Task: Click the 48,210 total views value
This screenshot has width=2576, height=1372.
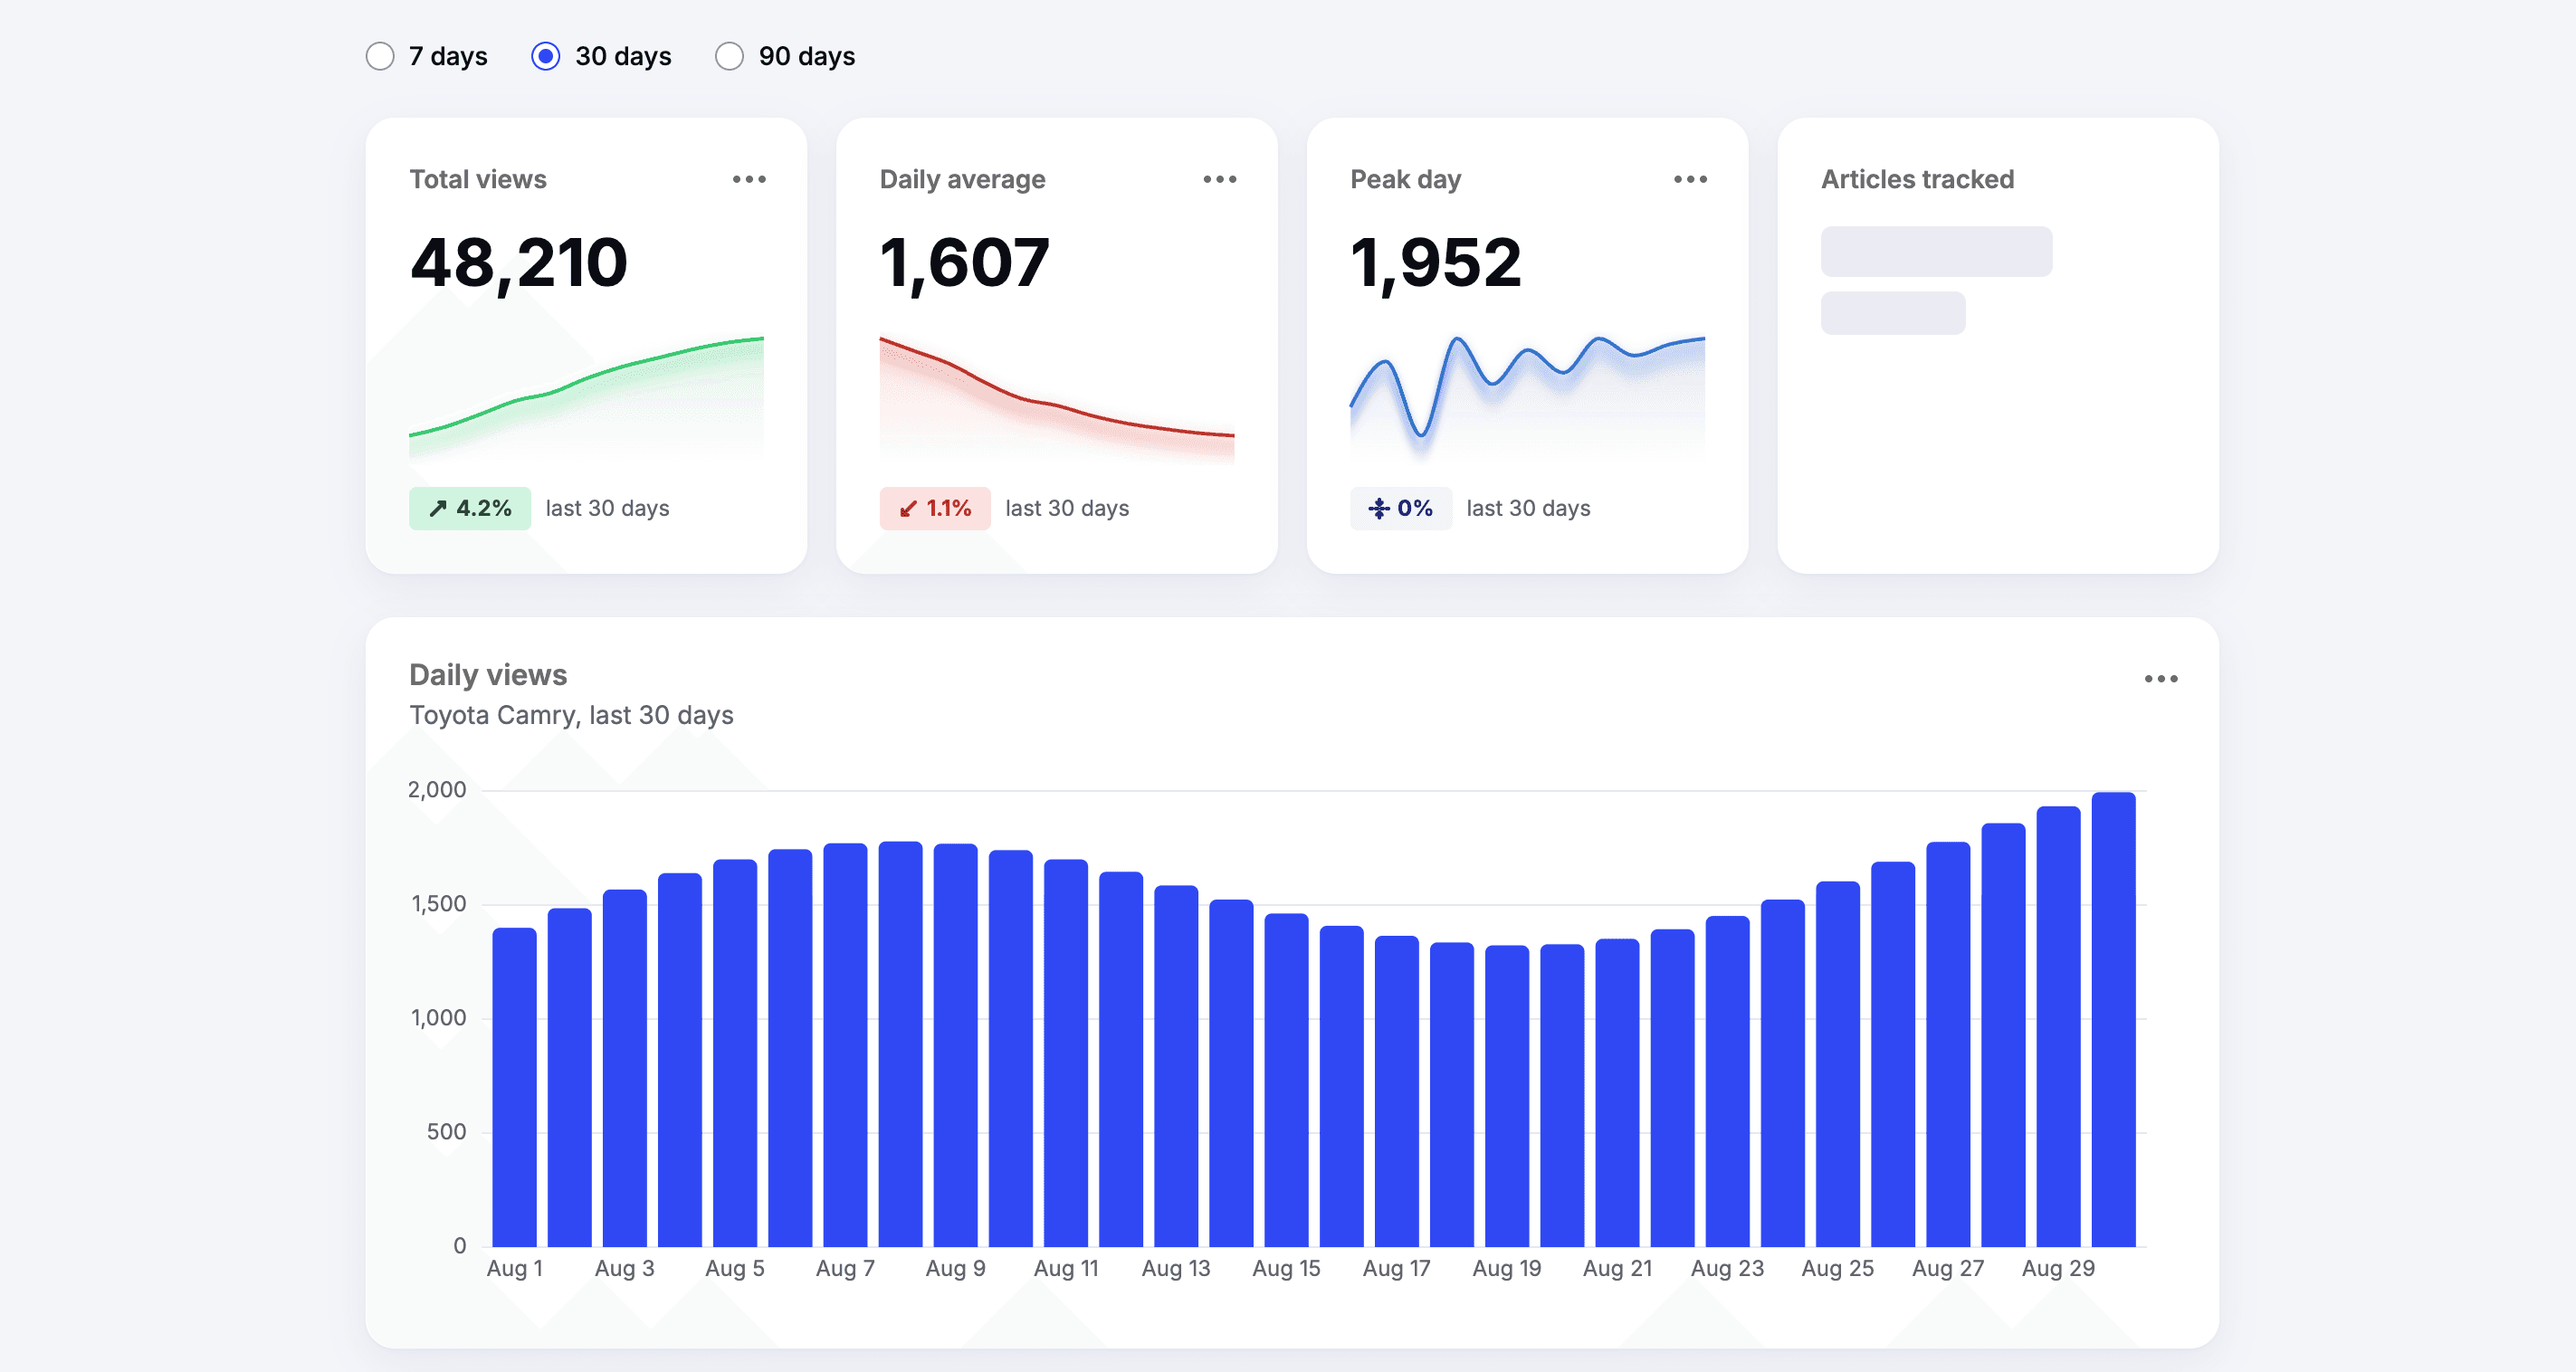Action: pos(519,263)
